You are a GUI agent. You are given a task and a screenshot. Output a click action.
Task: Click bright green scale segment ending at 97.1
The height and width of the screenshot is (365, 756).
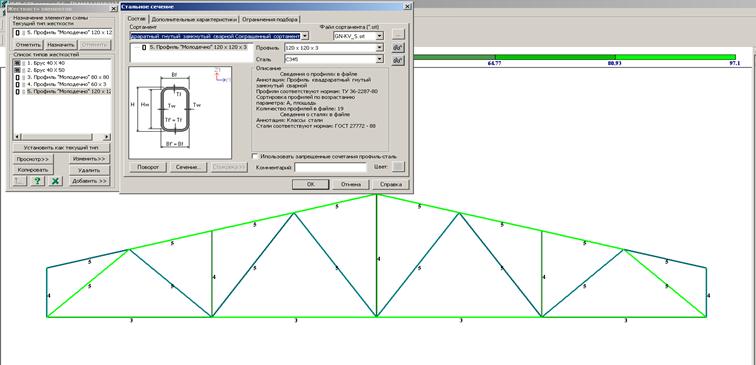tap(675, 57)
